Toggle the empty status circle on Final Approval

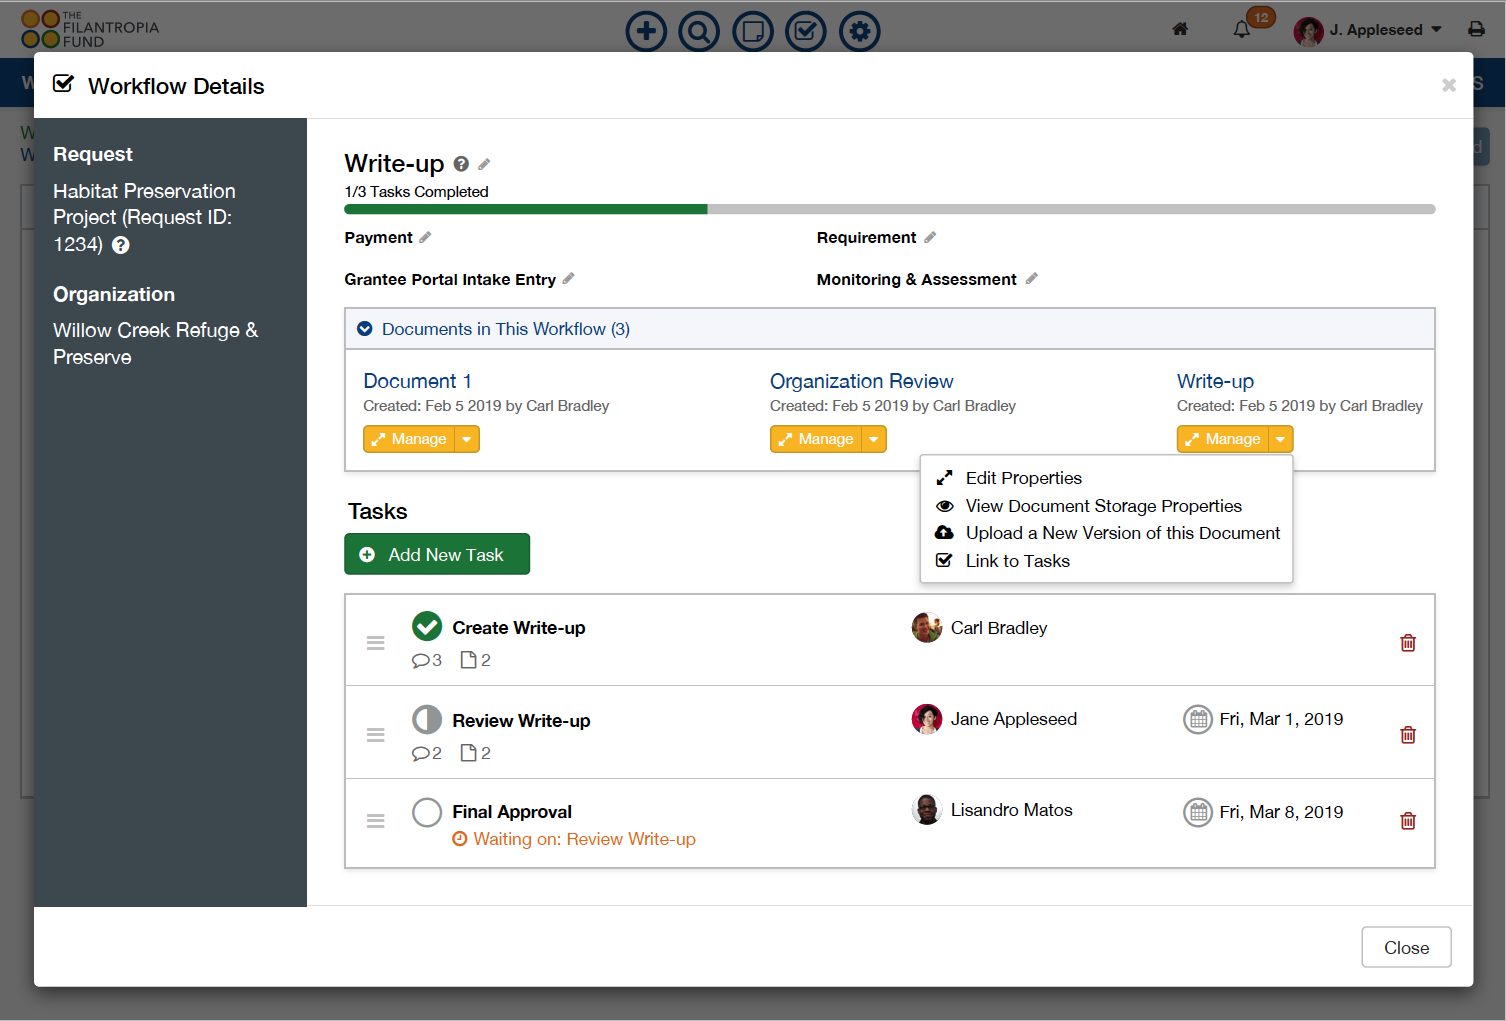coord(427,812)
